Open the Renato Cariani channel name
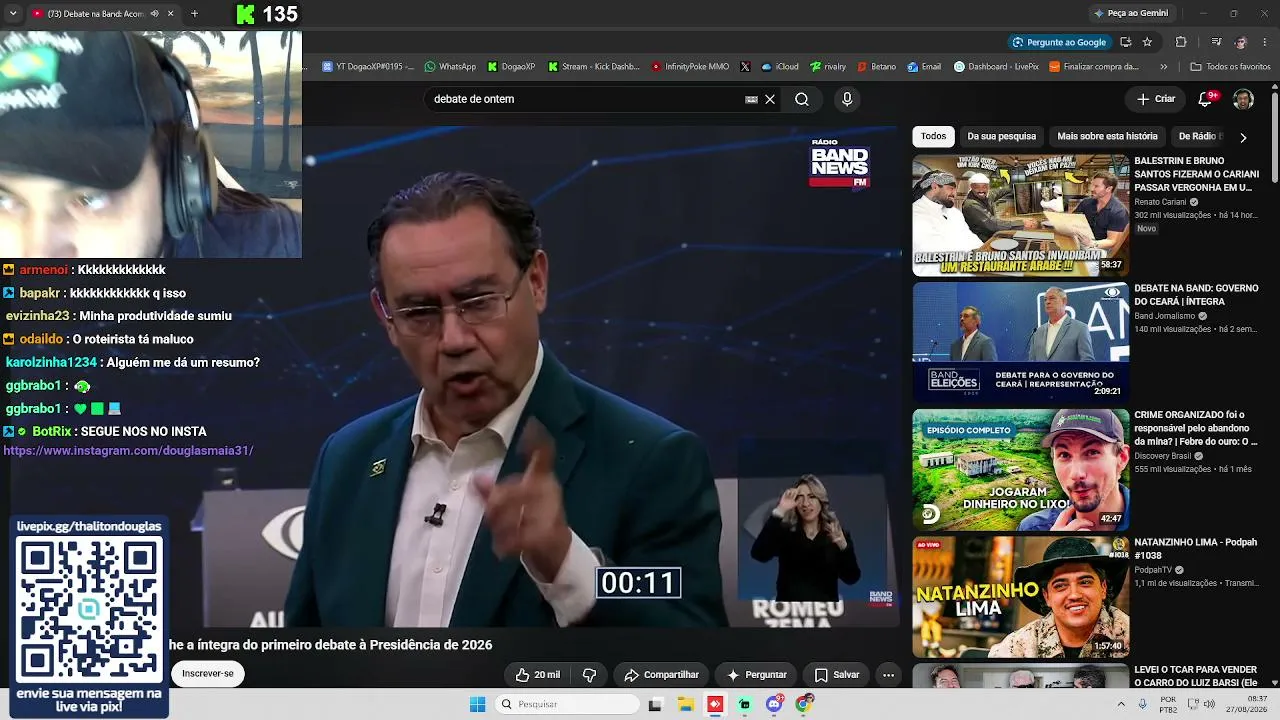The width and height of the screenshot is (1280, 720). (x=1160, y=202)
